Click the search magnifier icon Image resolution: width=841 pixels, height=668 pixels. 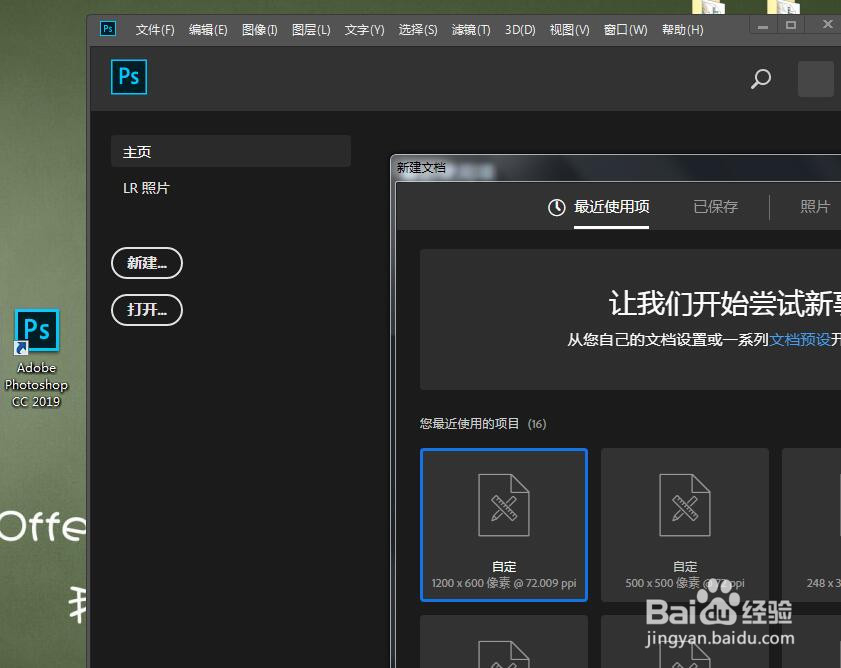click(x=760, y=79)
